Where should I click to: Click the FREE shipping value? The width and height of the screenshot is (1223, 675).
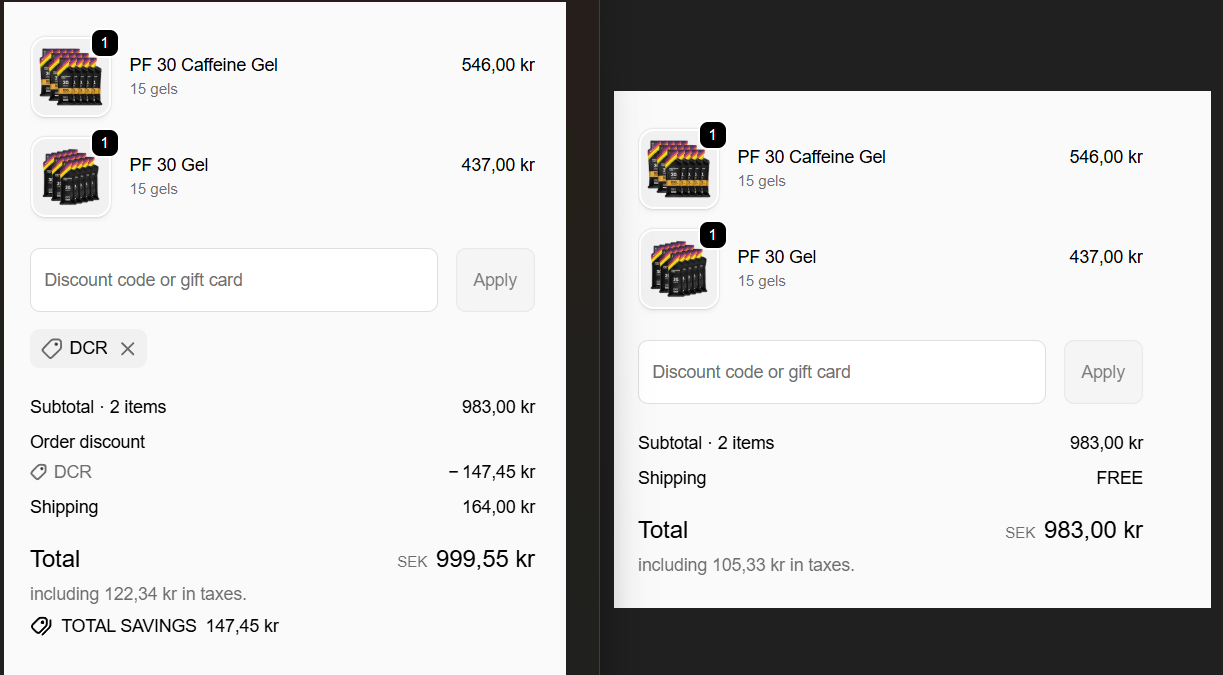tap(1119, 478)
